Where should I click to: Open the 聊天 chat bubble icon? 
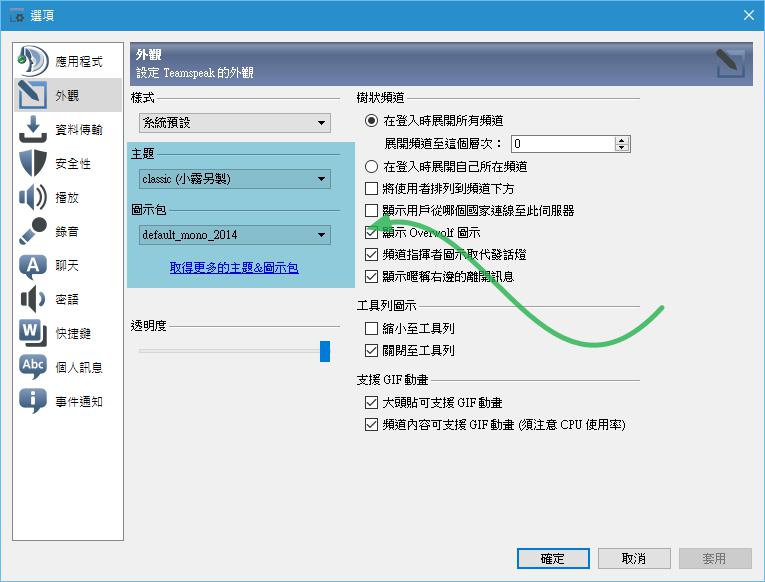coord(33,266)
